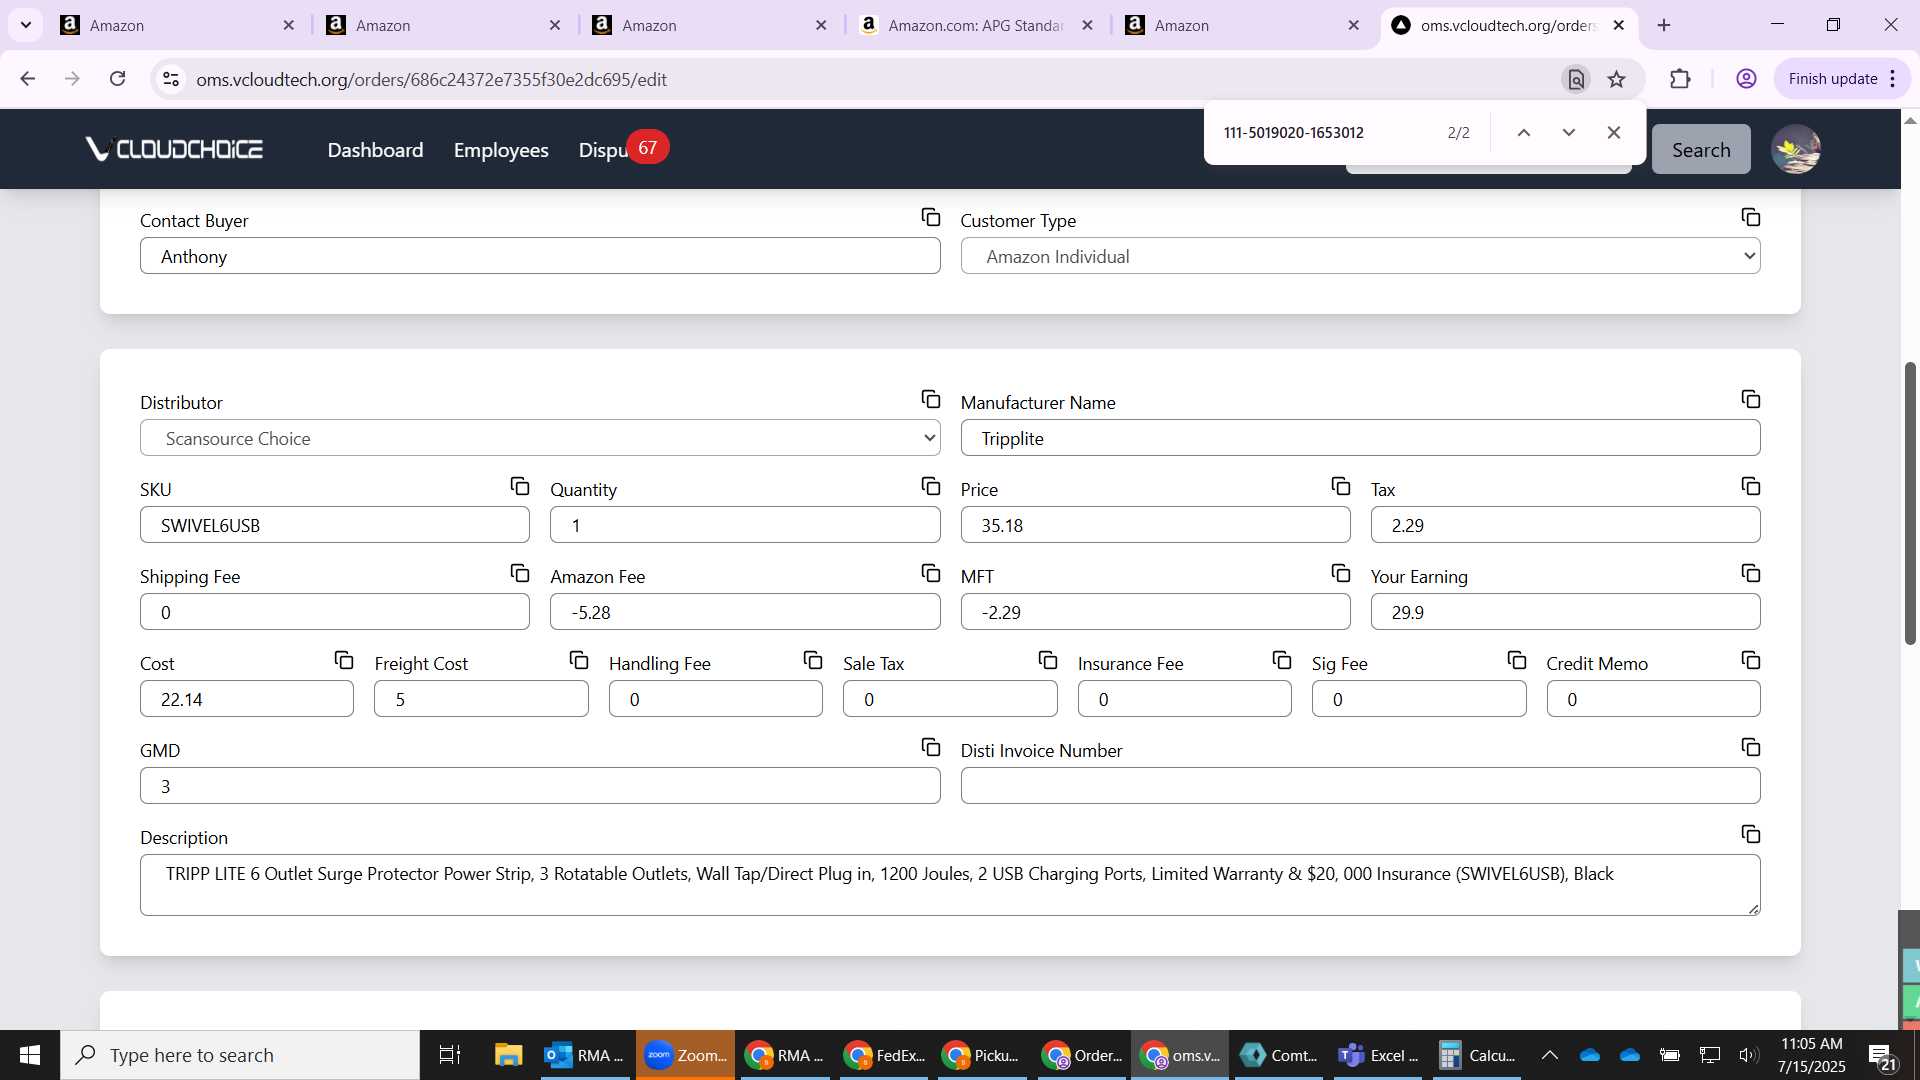
Task: Bookmark this page with the star icon
Action: coord(1616,79)
